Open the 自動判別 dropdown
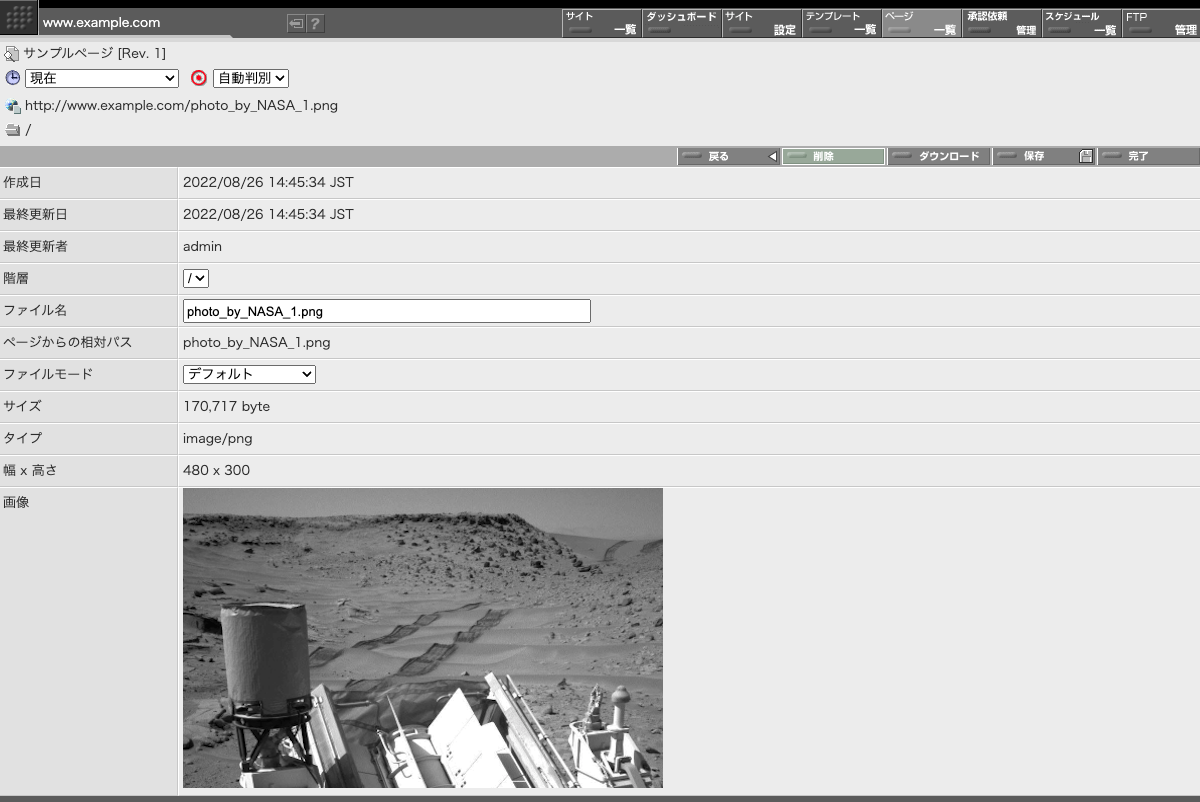The width and height of the screenshot is (1200, 802). tap(251, 78)
